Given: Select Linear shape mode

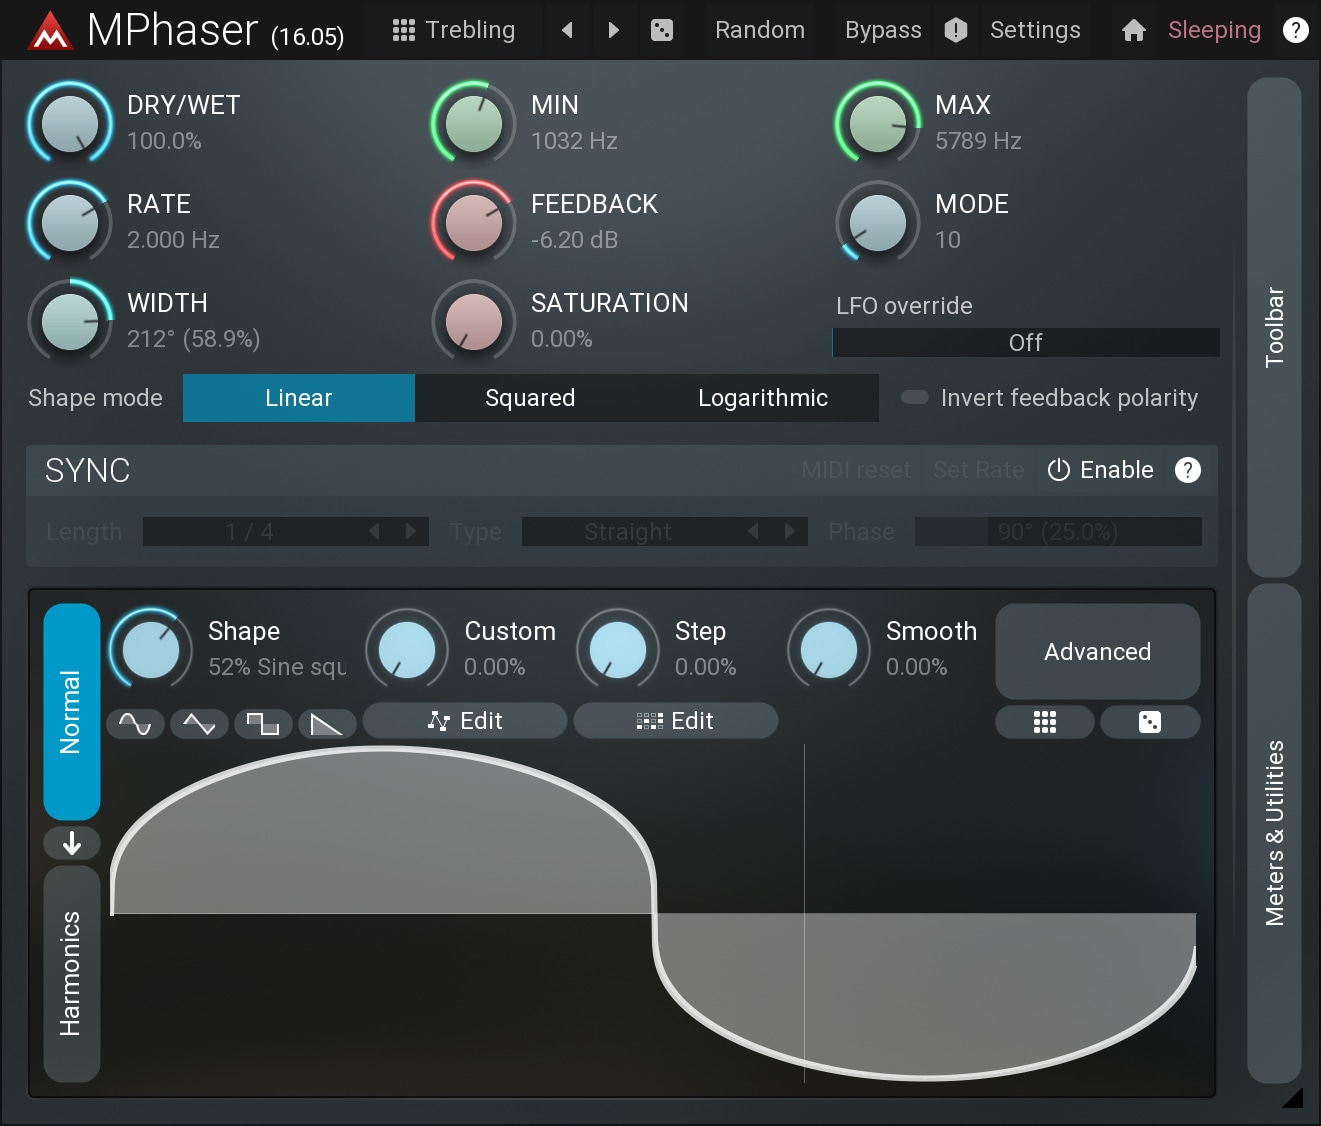Looking at the screenshot, I should [x=299, y=398].
